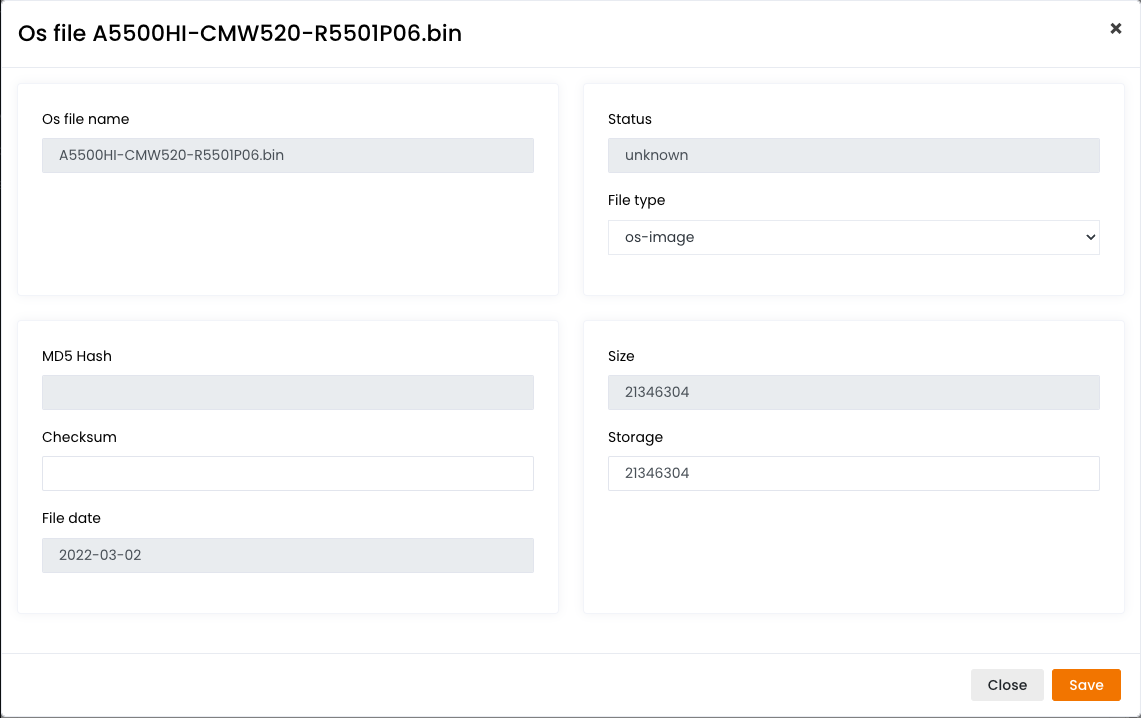Click the dialog title Os file A5500HI-CMW520-R5501P06.bin

point(239,33)
